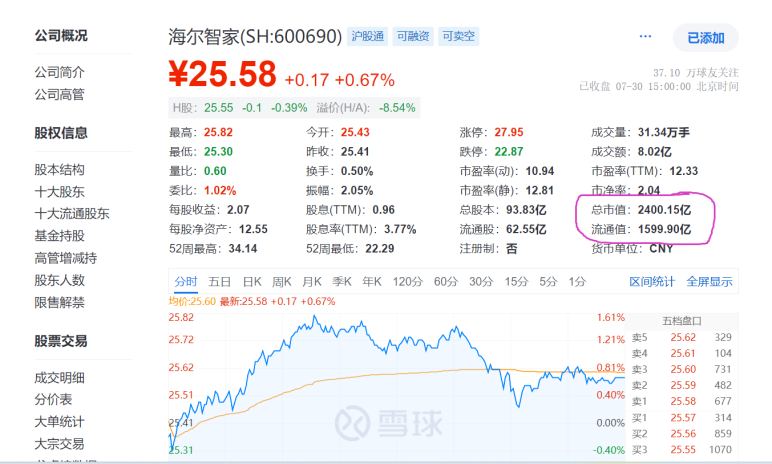Click the 全屏显示 link
The image size is (772, 464).
(x=709, y=282)
